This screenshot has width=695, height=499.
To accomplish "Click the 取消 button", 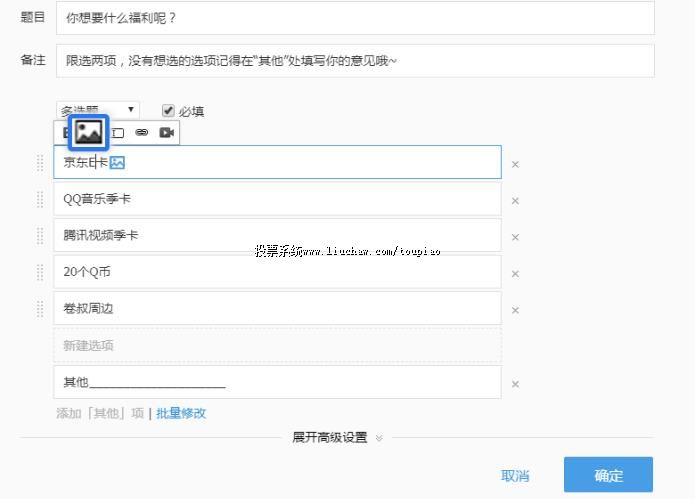I will click(x=515, y=476).
